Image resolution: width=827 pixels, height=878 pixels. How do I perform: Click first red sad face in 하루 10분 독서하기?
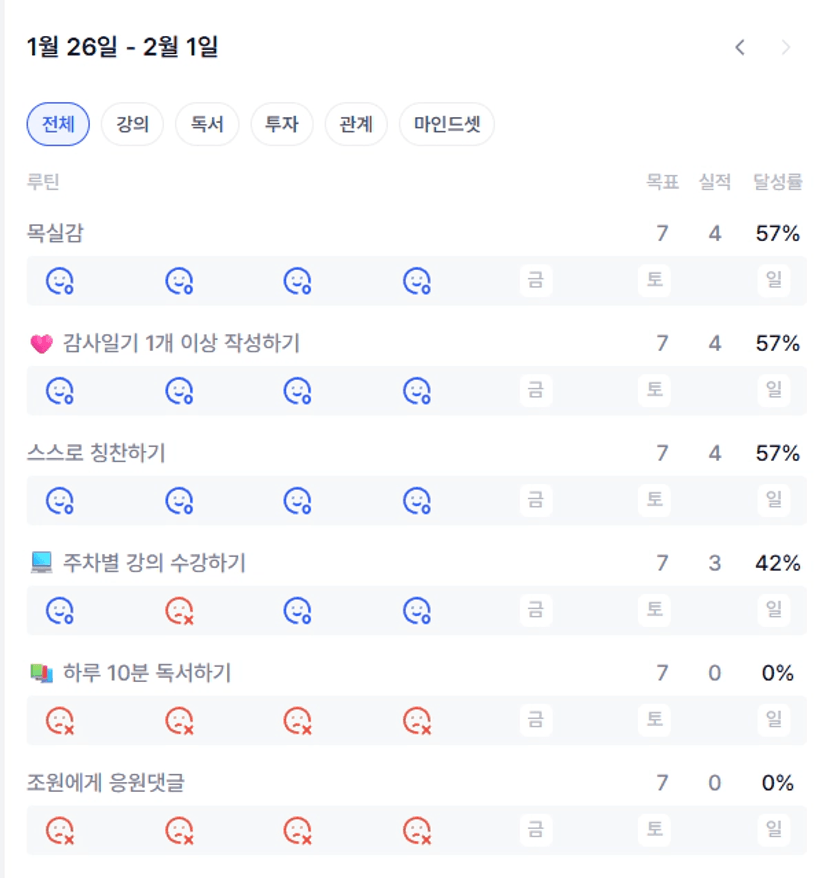pos(60,720)
